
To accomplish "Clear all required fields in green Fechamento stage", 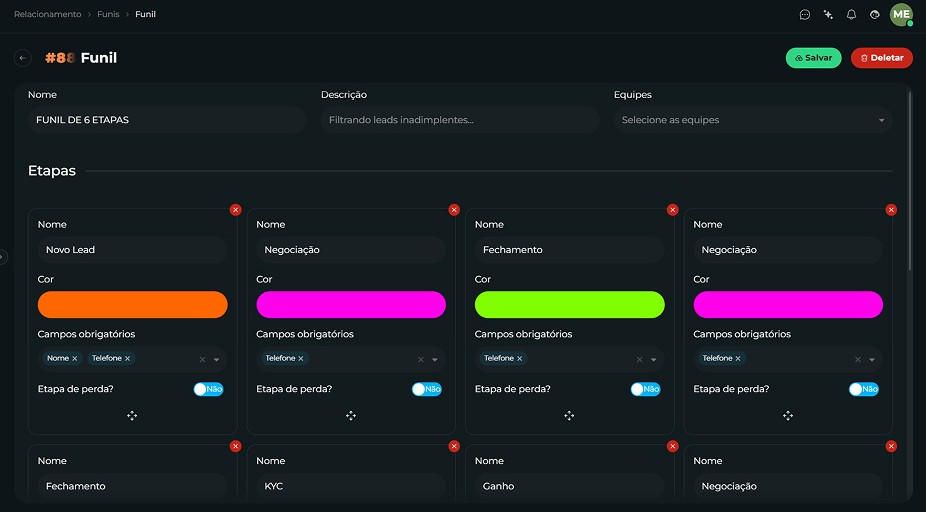I will click(x=640, y=360).
